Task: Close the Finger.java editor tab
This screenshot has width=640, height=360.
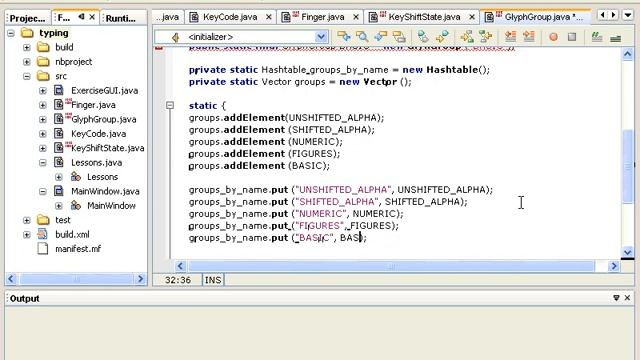Action: coord(356,17)
